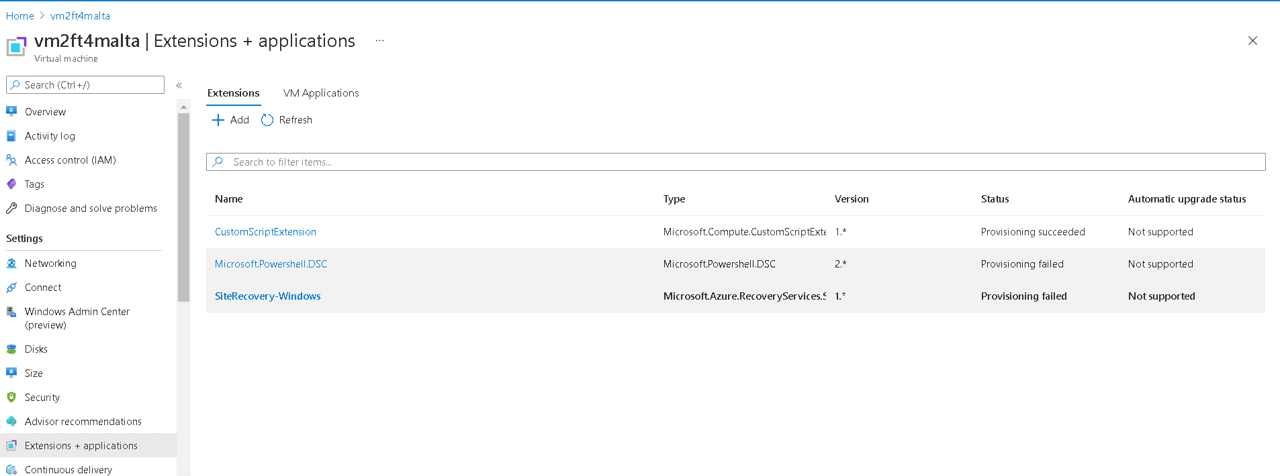Click the sidebar scrollbar up arrow
1280x476 pixels.
183,107
